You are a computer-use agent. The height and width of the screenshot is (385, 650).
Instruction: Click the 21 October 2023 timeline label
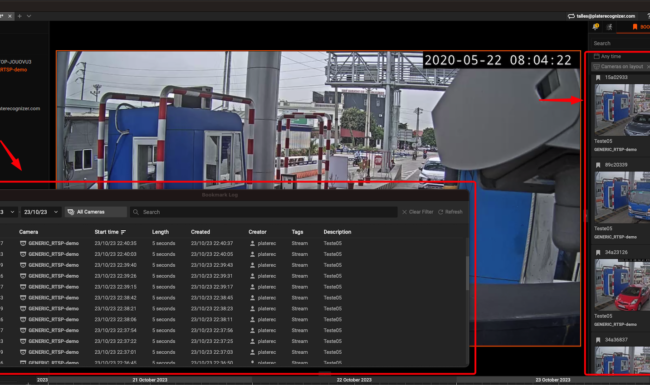(150, 380)
